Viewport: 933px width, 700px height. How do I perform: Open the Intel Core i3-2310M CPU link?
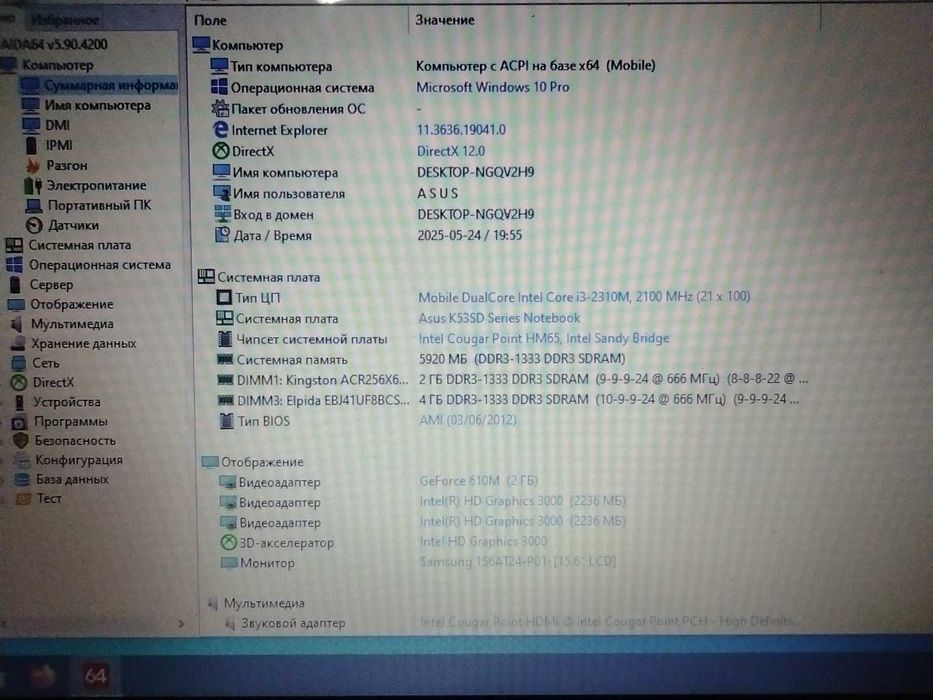coord(584,296)
